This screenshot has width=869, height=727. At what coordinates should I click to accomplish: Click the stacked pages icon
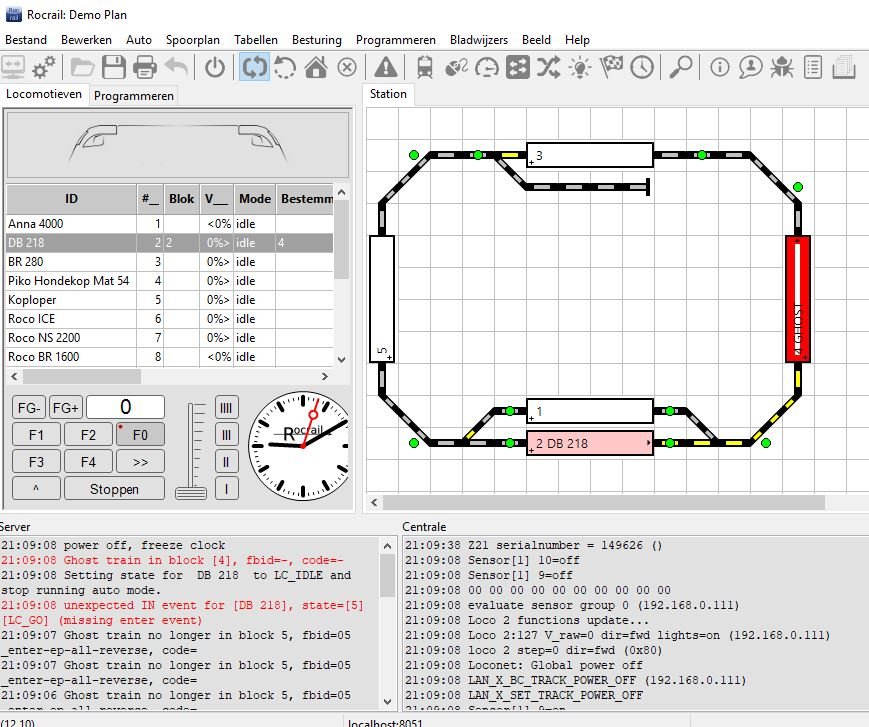click(x=844, y=68)
